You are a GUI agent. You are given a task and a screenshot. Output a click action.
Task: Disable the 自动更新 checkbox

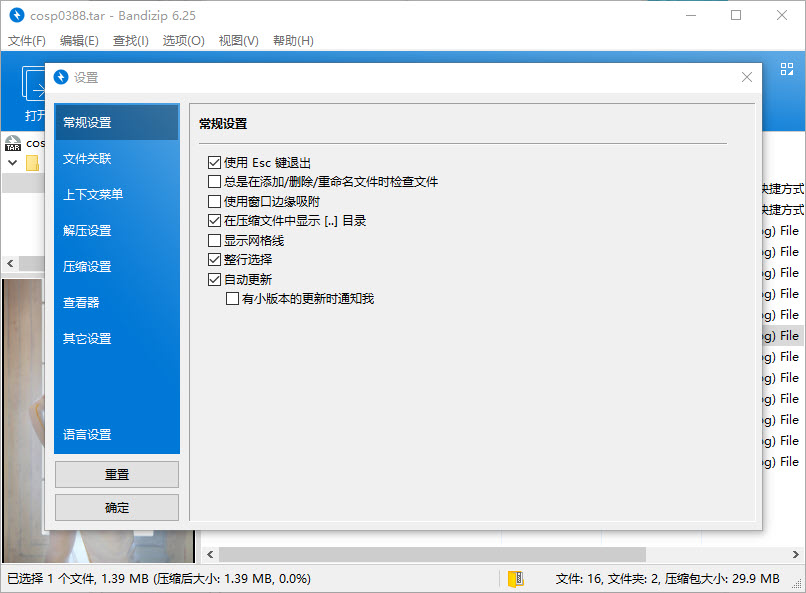pyautogui.click(x=215, y=278)
